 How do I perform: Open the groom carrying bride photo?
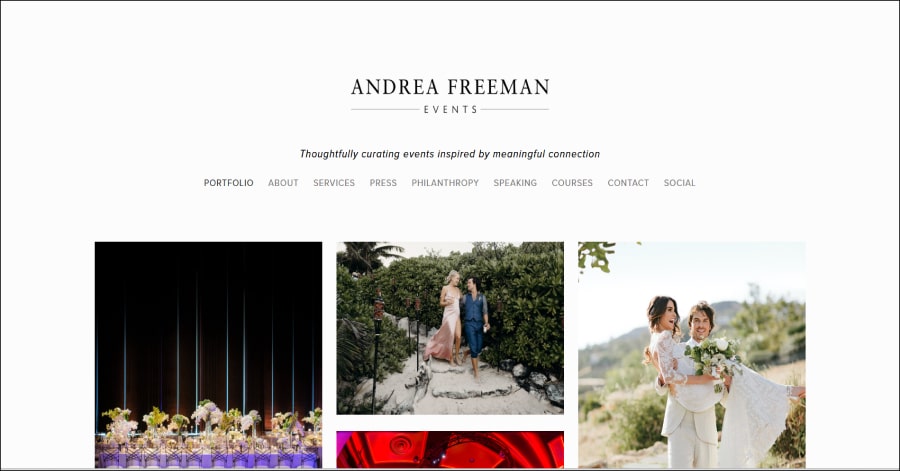click(x=692, y=355)
